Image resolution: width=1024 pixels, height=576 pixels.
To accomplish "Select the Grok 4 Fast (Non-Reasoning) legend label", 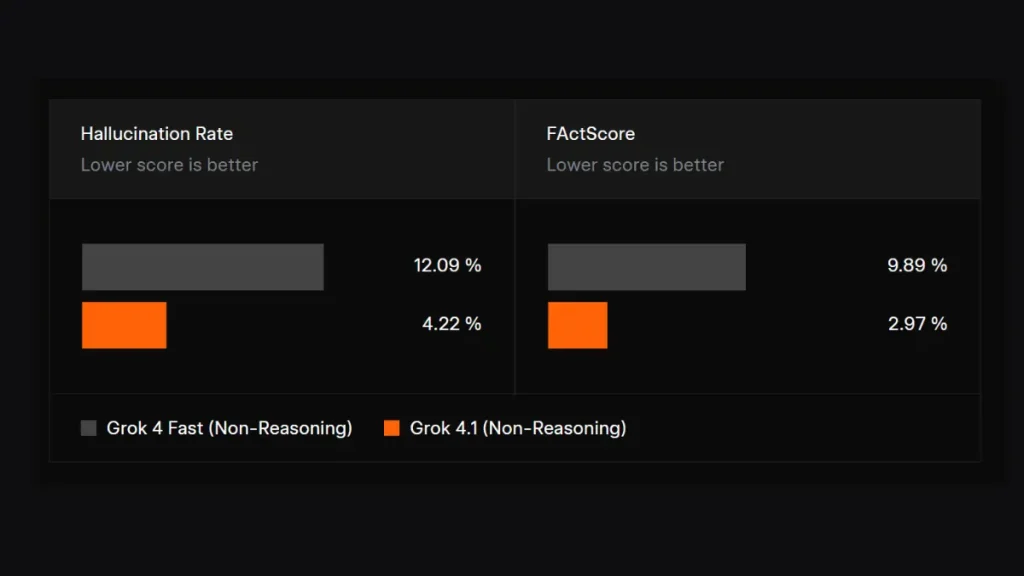I will pos(229,428).
